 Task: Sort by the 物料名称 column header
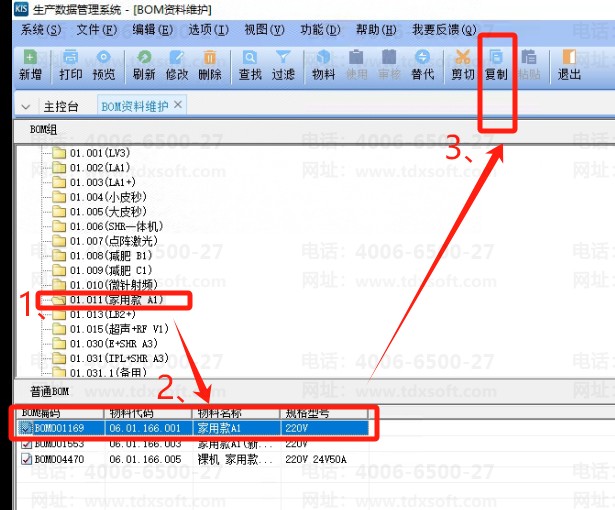click(236, 413)
